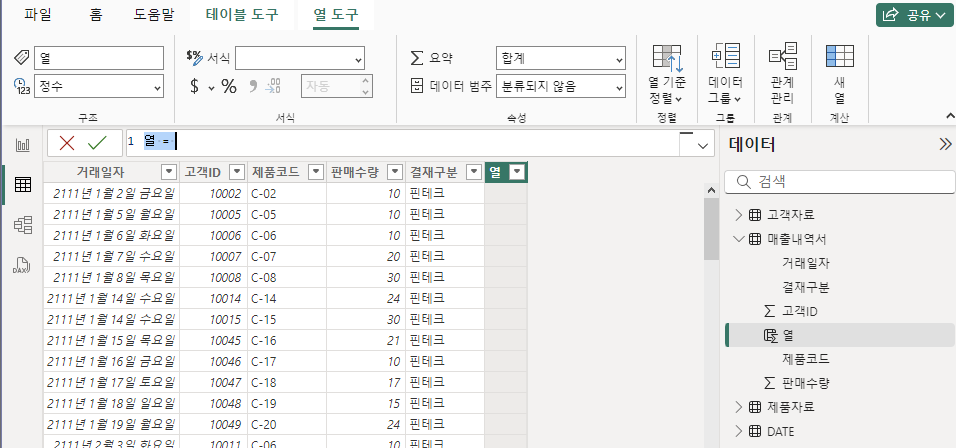Open the Model view sidebar icon
Screen dimensions: 956x448
tap(23, 225)
